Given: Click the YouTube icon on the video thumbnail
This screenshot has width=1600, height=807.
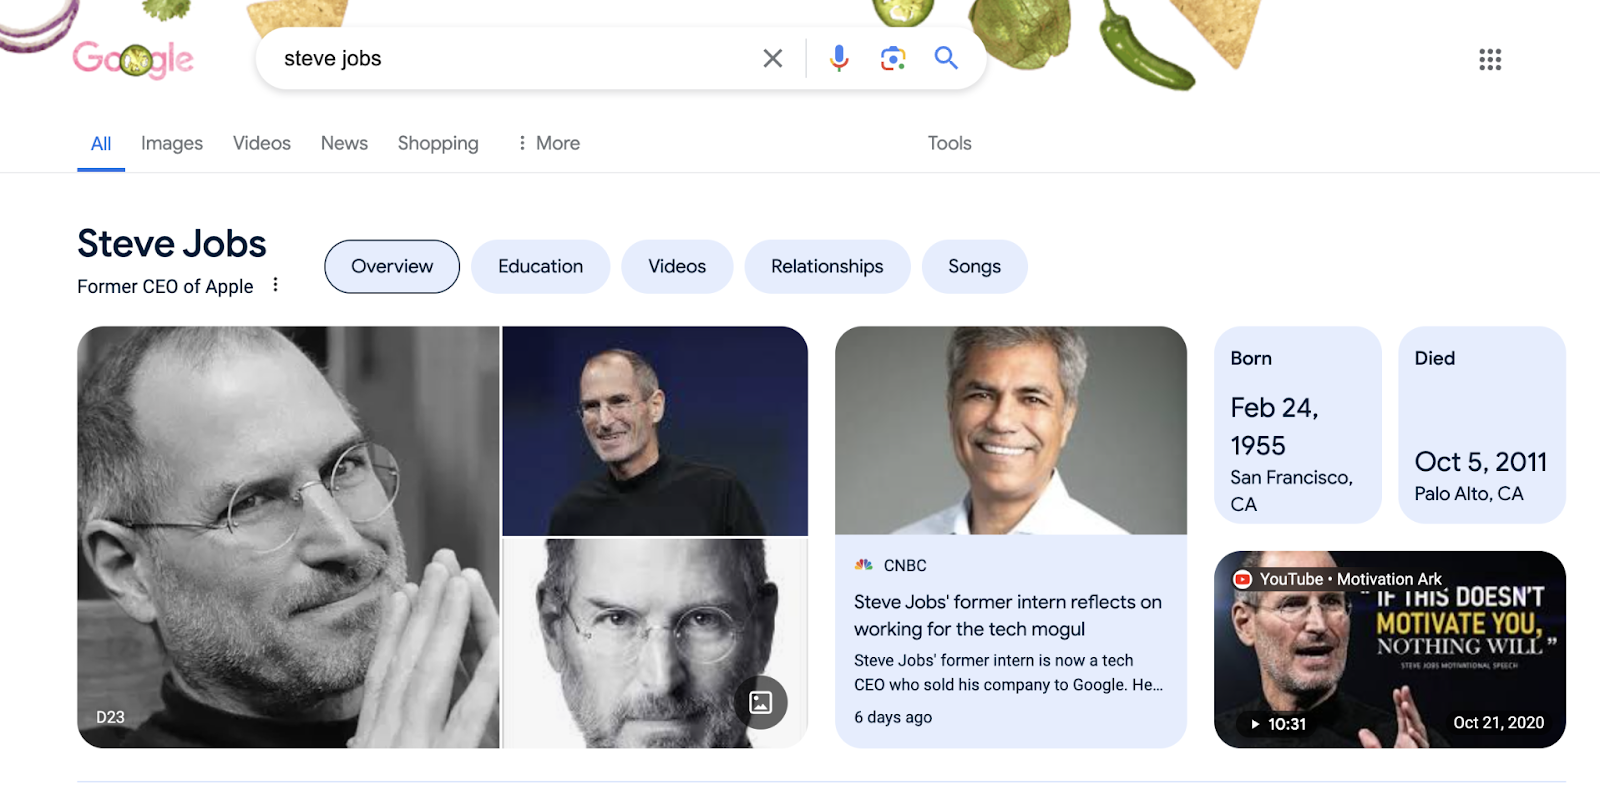Looking at the screenshot, I should click(1241, 578).
